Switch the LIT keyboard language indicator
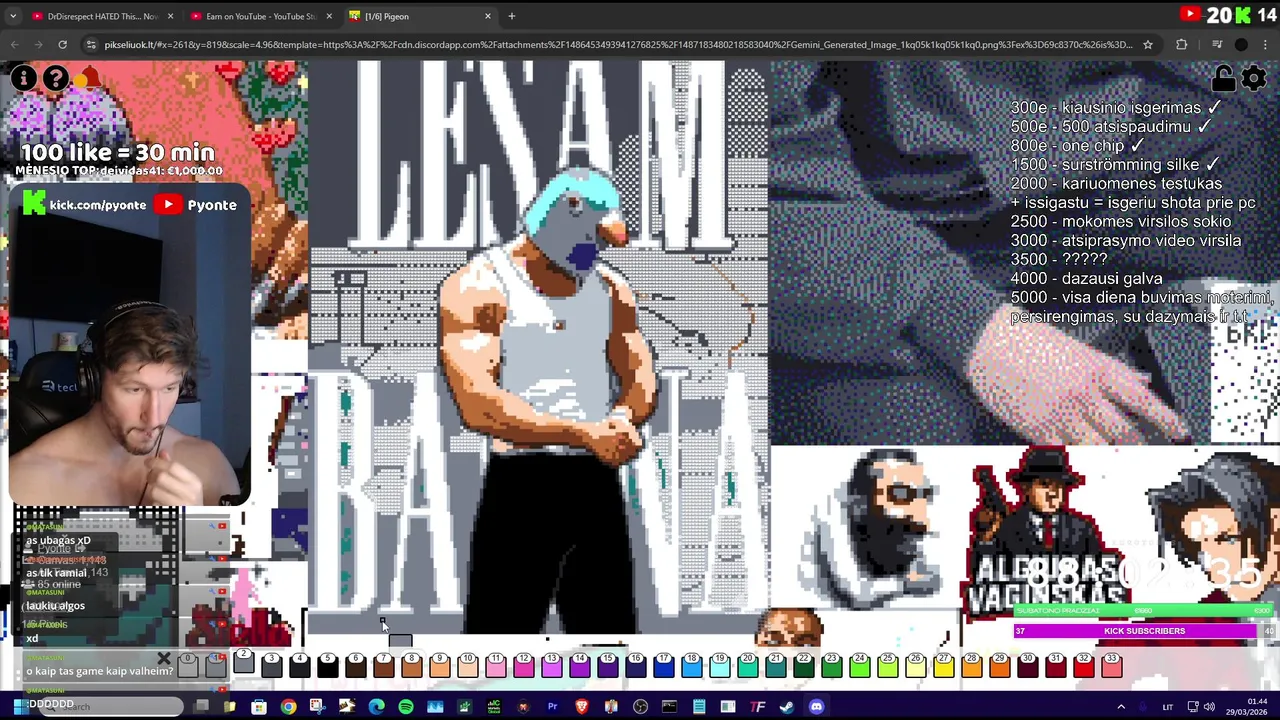This screenshot has width=1280, height=720. click(1167, 707)
